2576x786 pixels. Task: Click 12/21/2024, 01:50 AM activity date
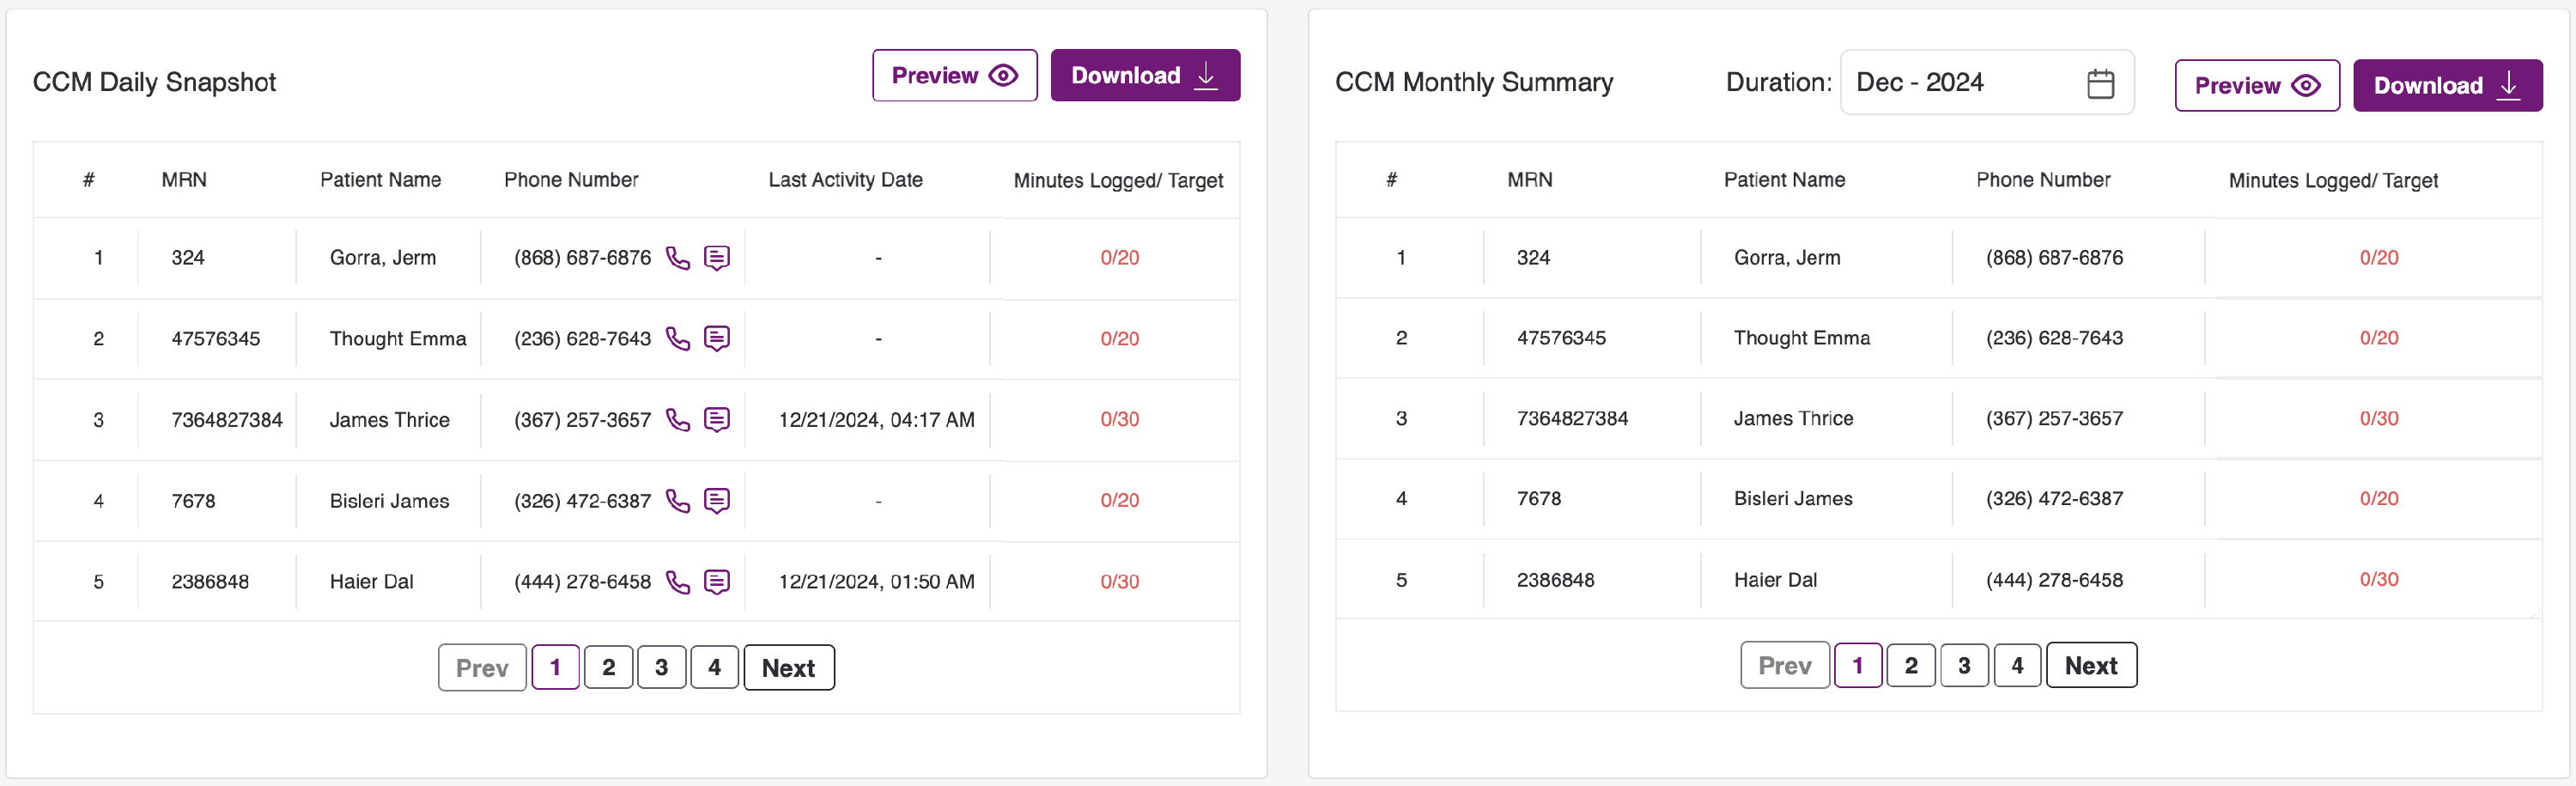[x=876, y=582]
